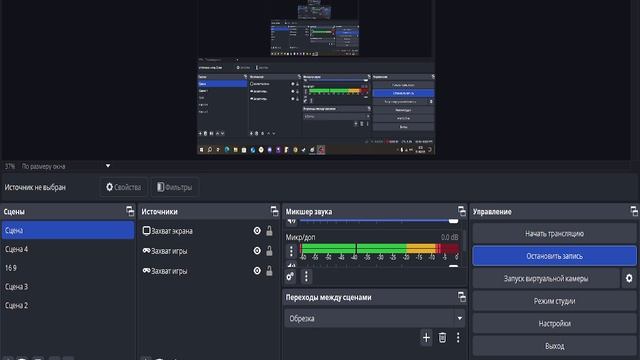Delete transition with trash icon
Viewport: 640px width, 360px height.
pos(442,338)
